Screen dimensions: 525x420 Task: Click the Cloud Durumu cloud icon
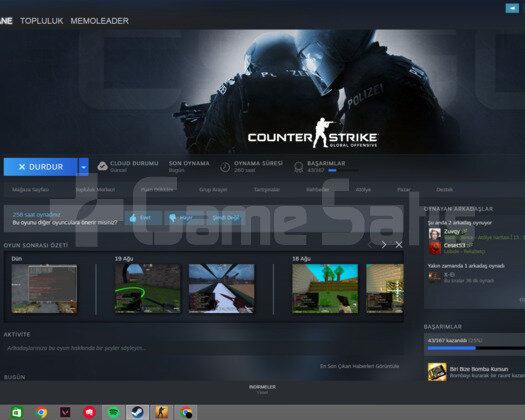pyautogui.click(x=102, y=166)
